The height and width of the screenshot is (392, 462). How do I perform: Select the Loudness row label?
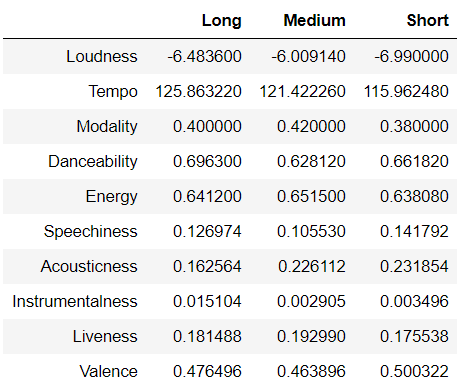tap(102, 56)
